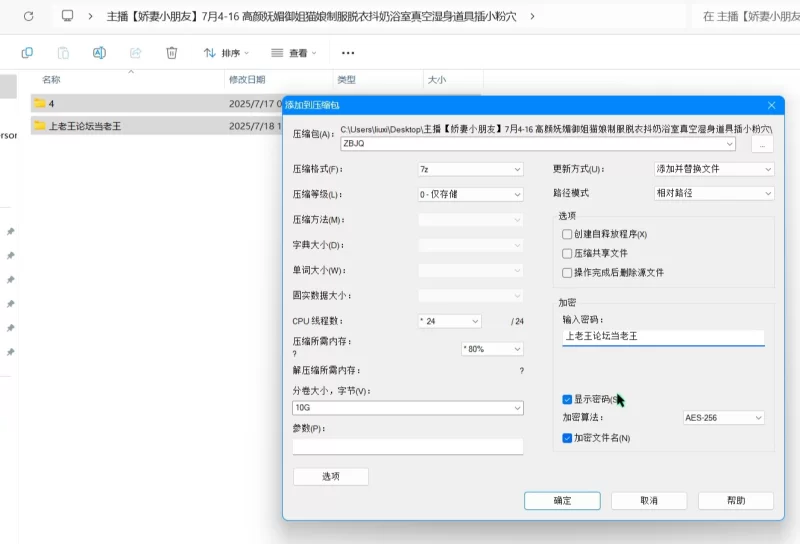Click the delete trash icon
The image size is (800, 544).
pos(172,53)
